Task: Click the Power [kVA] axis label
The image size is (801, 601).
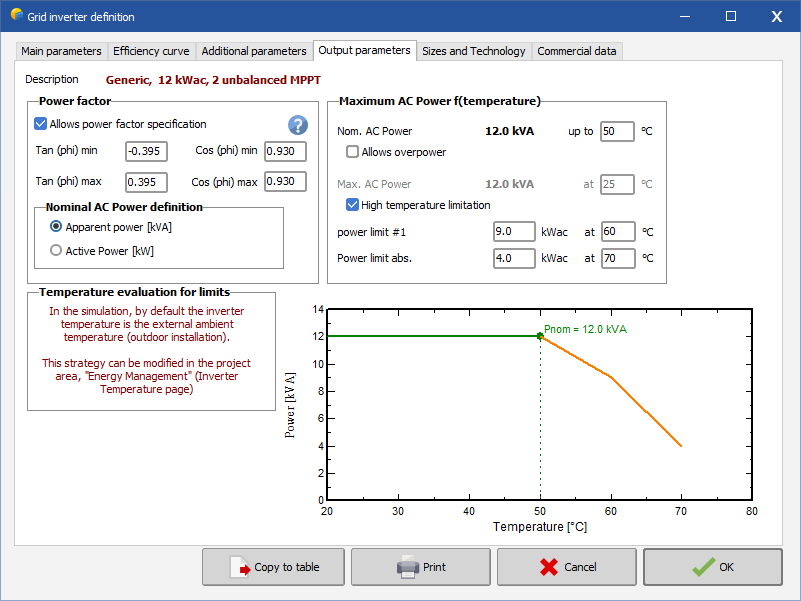Action: tap(290, 405)
